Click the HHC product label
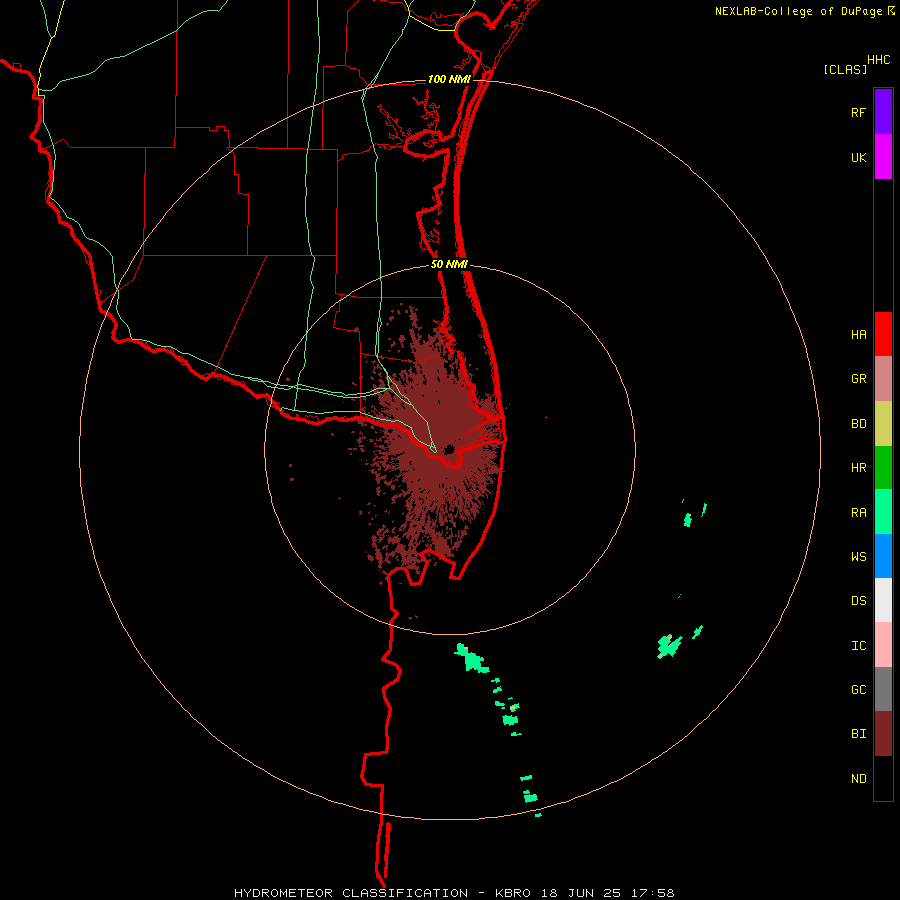Image resolution: width=900 pixels, height=900 pixels. [x=879, y=60]
